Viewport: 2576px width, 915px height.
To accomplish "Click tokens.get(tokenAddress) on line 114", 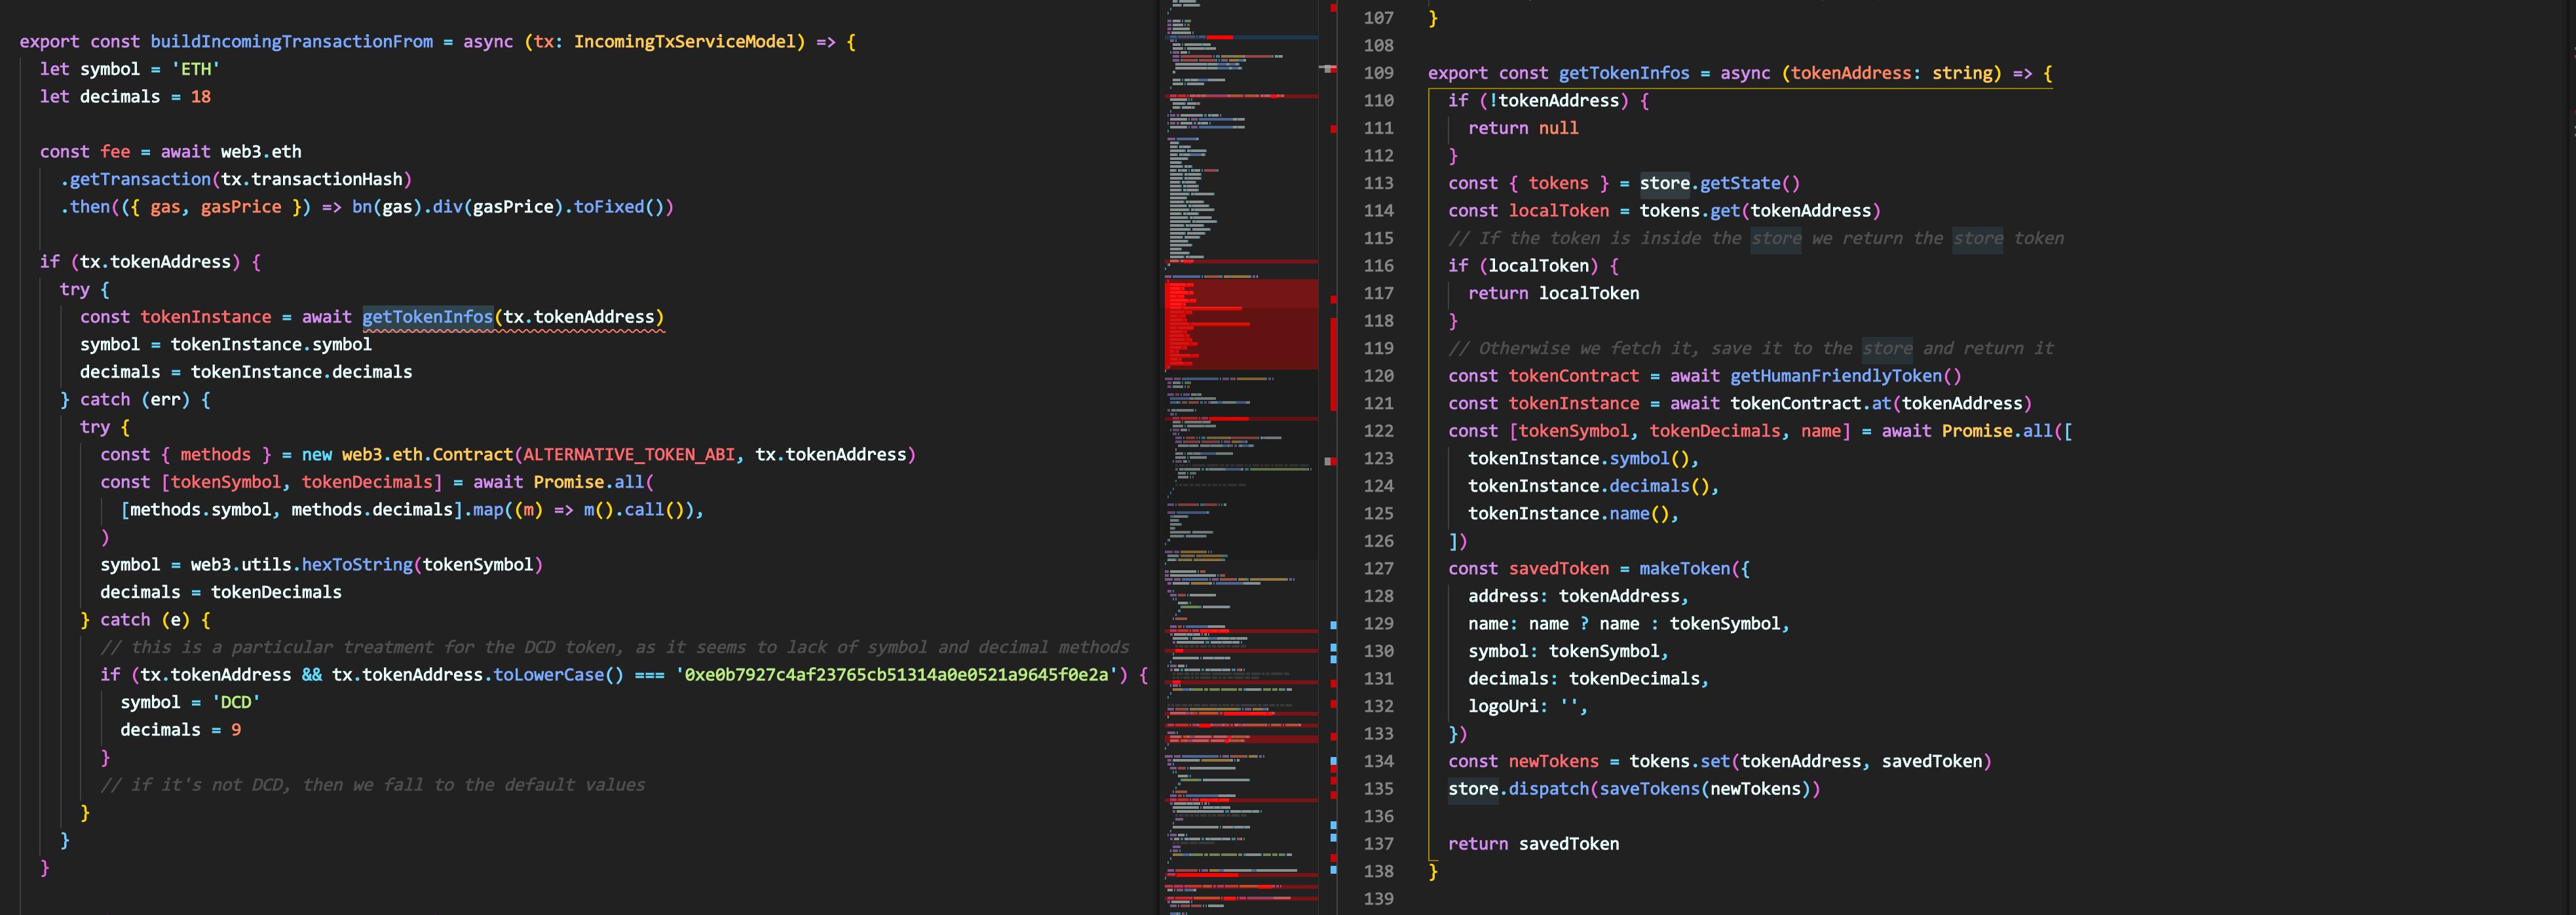I will [1760, 211].
